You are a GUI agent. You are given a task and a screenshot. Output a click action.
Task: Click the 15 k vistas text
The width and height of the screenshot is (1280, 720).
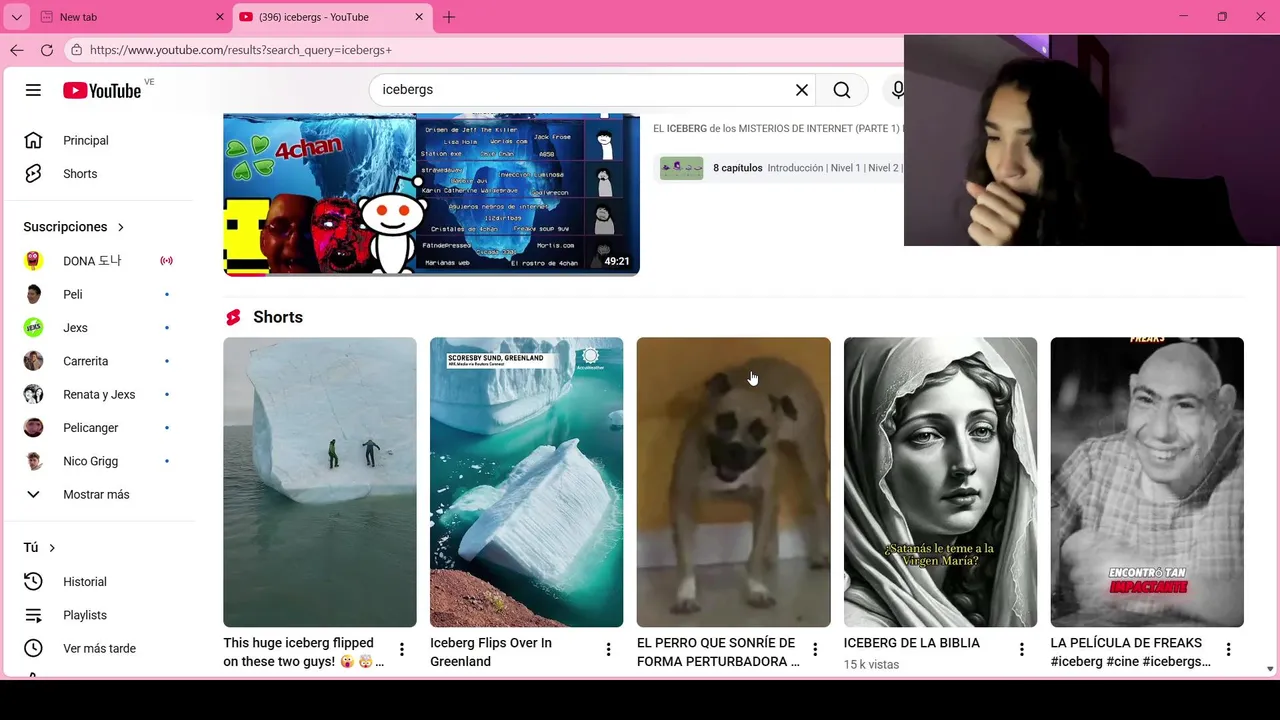[871, 665]
